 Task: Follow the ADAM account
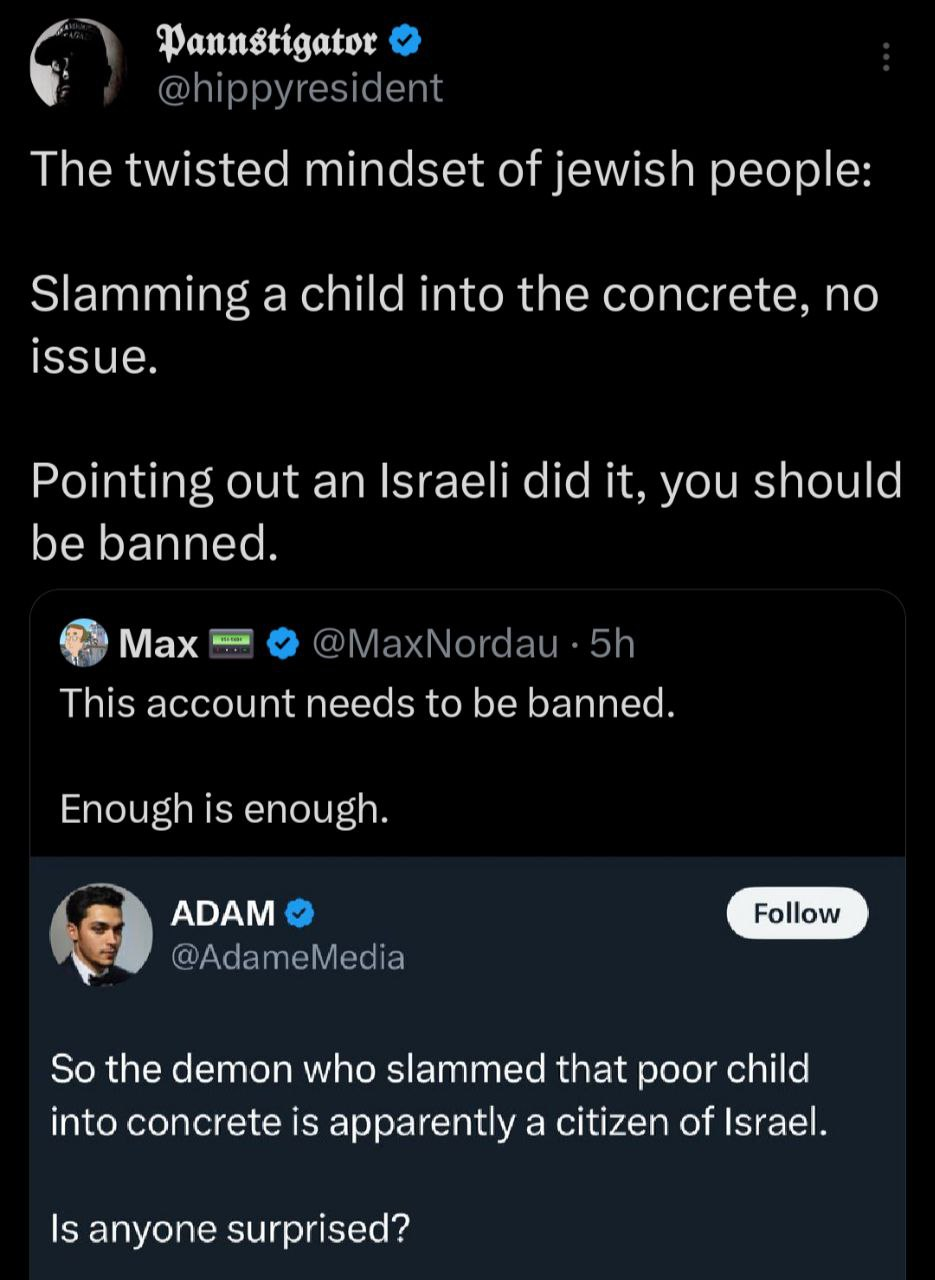coord(796,913)
